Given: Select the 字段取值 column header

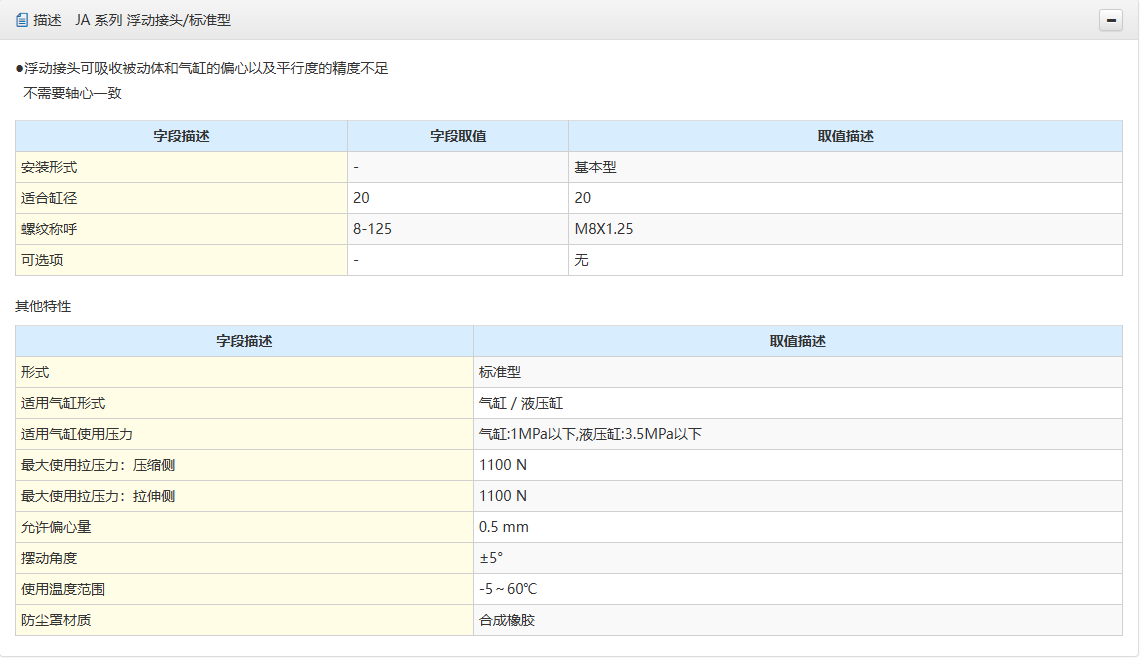Looking at the screenshot, I should pyautogui.click(x=458, y=136).
